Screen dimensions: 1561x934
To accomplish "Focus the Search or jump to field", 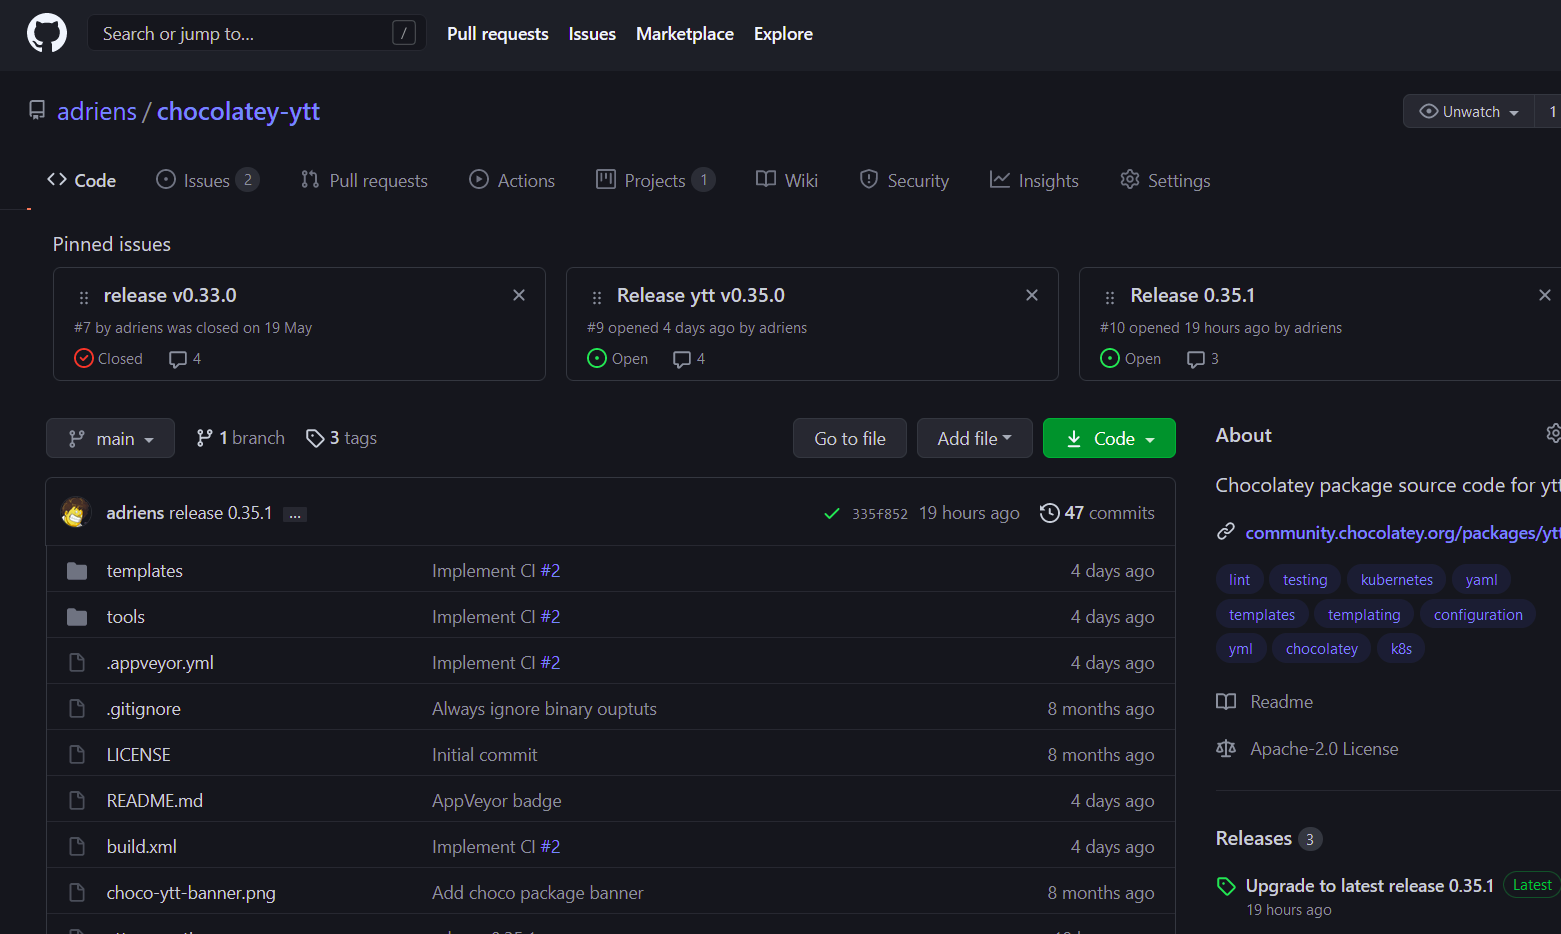I will pyautogui.click(x=245, y=33).
